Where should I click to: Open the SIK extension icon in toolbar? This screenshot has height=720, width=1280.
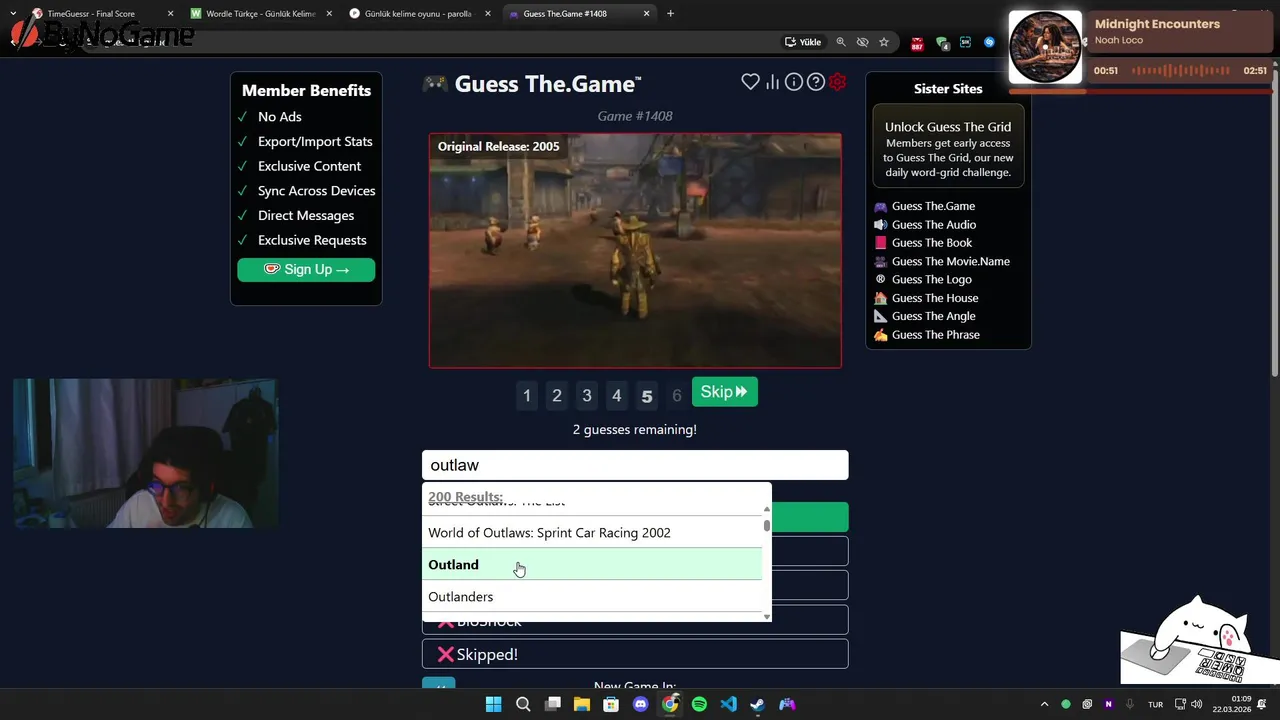965,42
